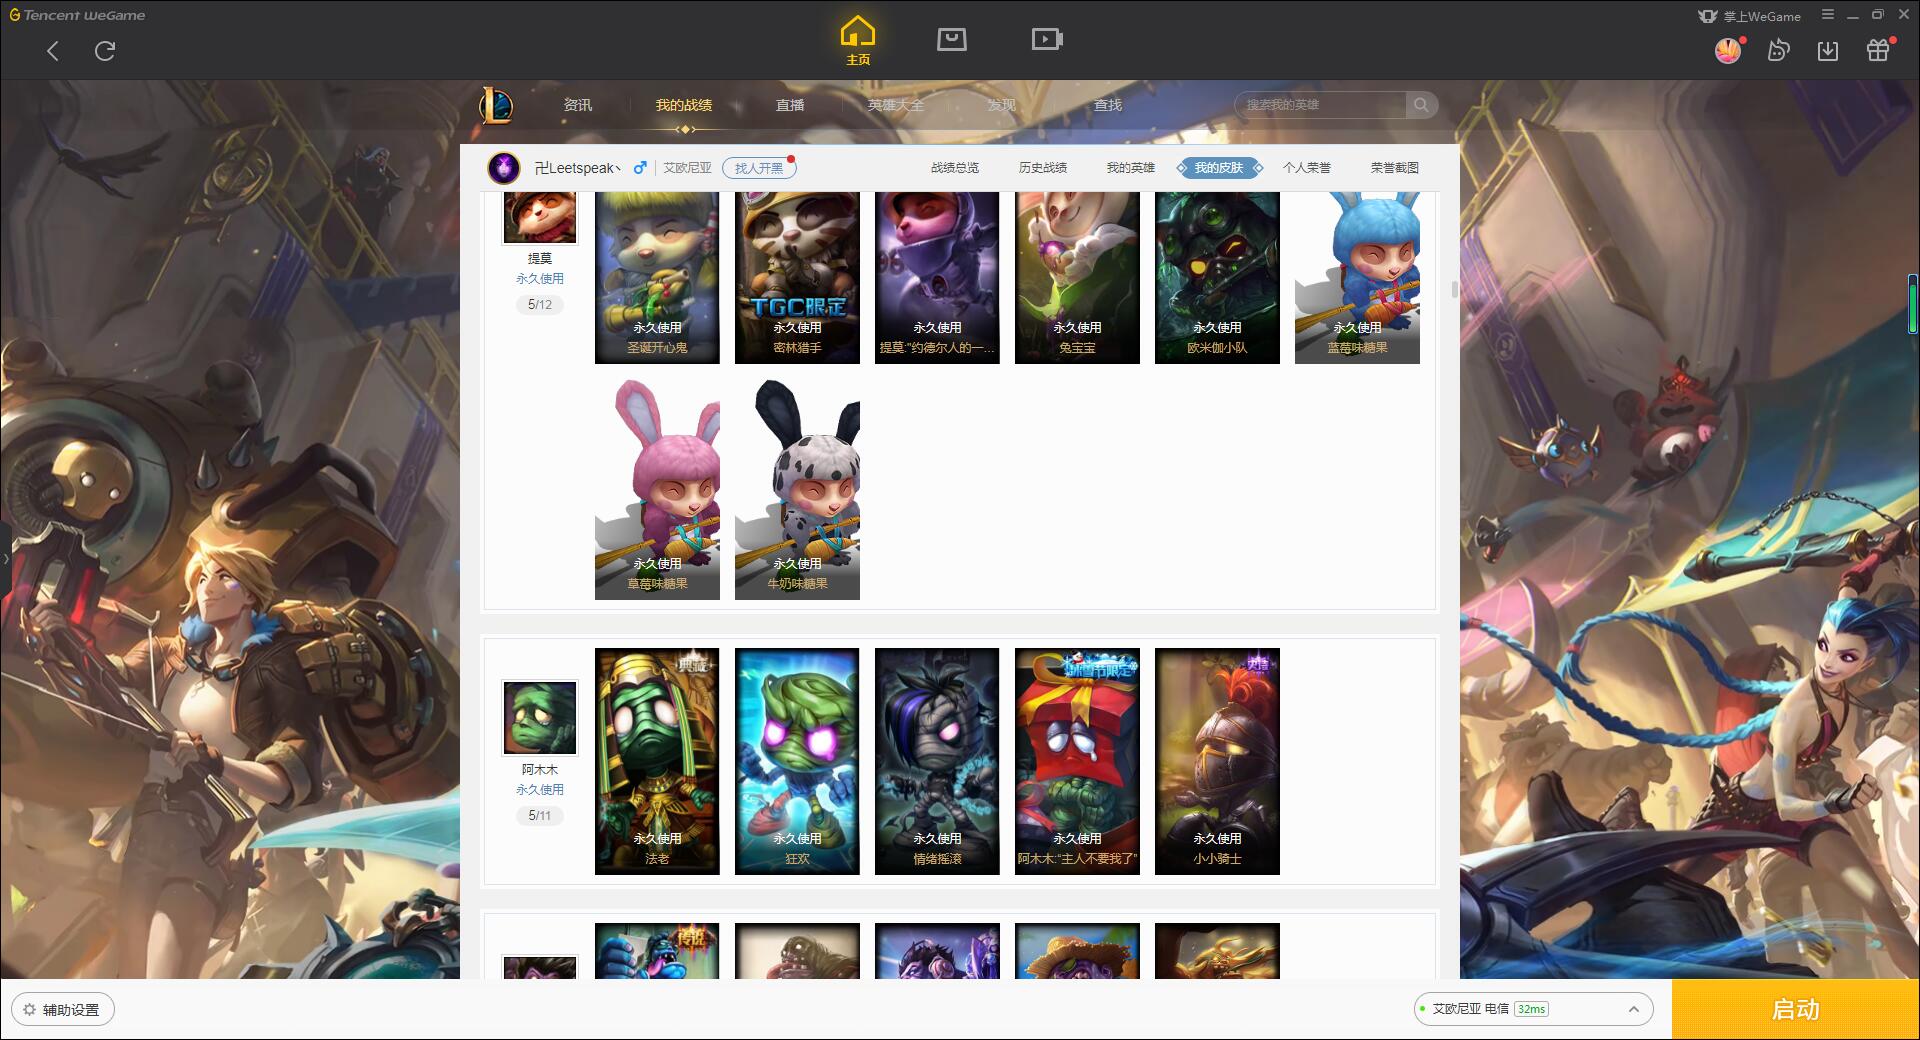Select the 我的皮肤 sub-tab
Image resolution: width=1920 pixels, height=1040 pixels.
coord(1219,168)
